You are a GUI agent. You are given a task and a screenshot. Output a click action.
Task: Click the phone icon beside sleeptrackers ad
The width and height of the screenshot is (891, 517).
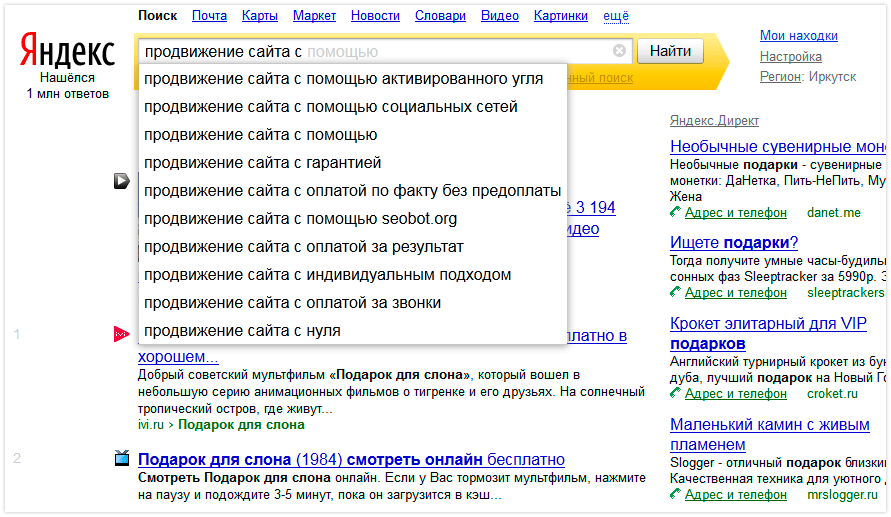[675, 292]
